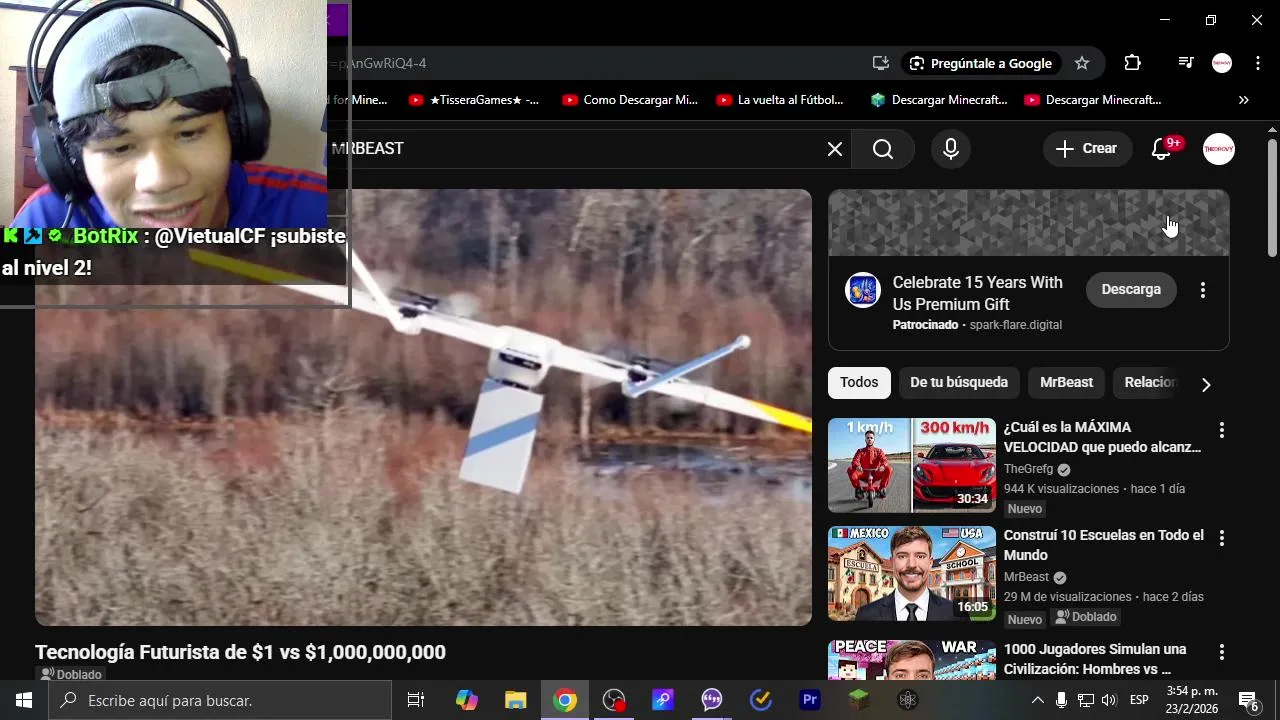
Task: Open first Descargar Minecraft bookmark with cube icon
Action: [x=938, y=100]
